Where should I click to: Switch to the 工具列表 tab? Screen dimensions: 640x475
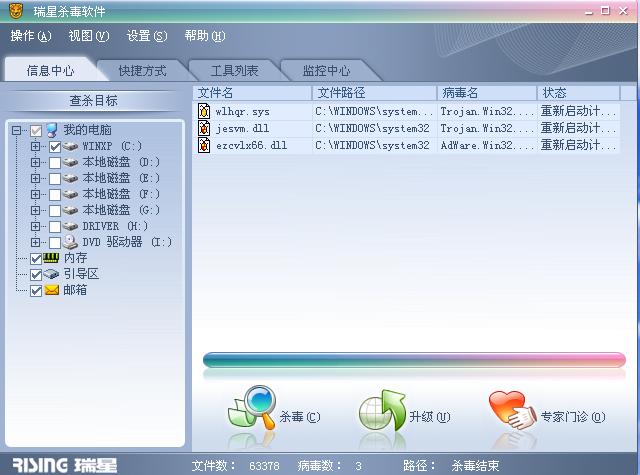click(234, 70)
